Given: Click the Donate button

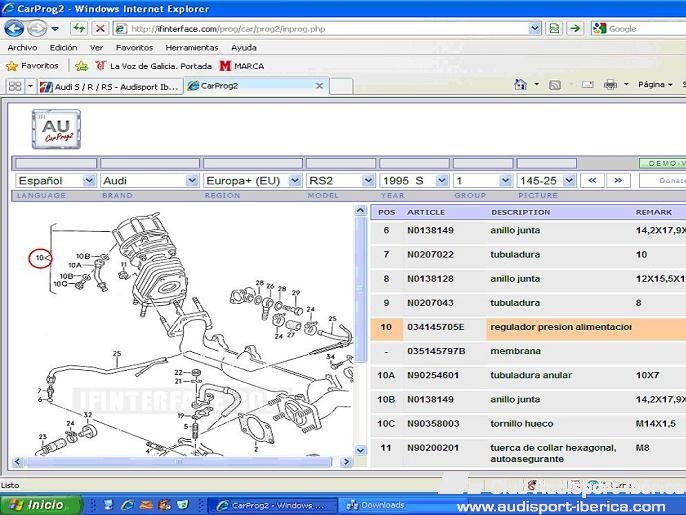Looking at the screenshot, I should click(x=662, y=180).
